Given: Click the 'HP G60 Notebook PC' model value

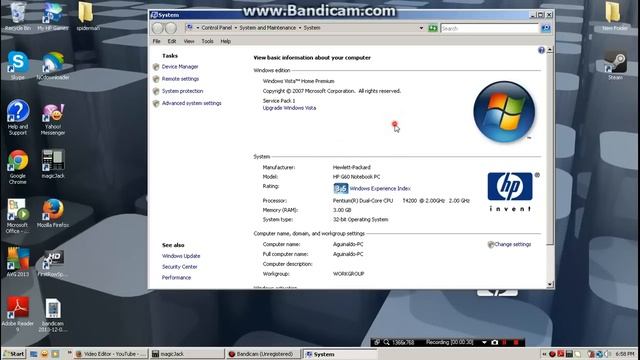Looking at the screenshot, I should pos(356,177).
